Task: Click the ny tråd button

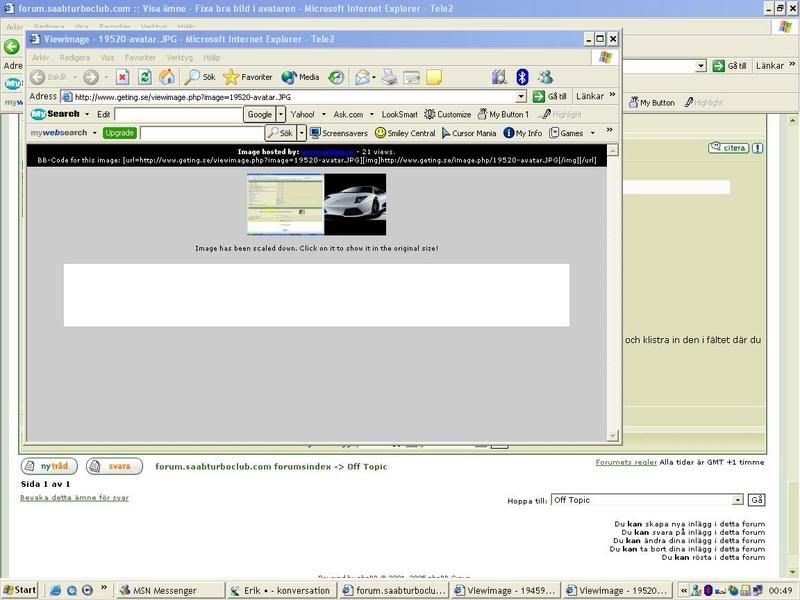Action: coord(49,466)
